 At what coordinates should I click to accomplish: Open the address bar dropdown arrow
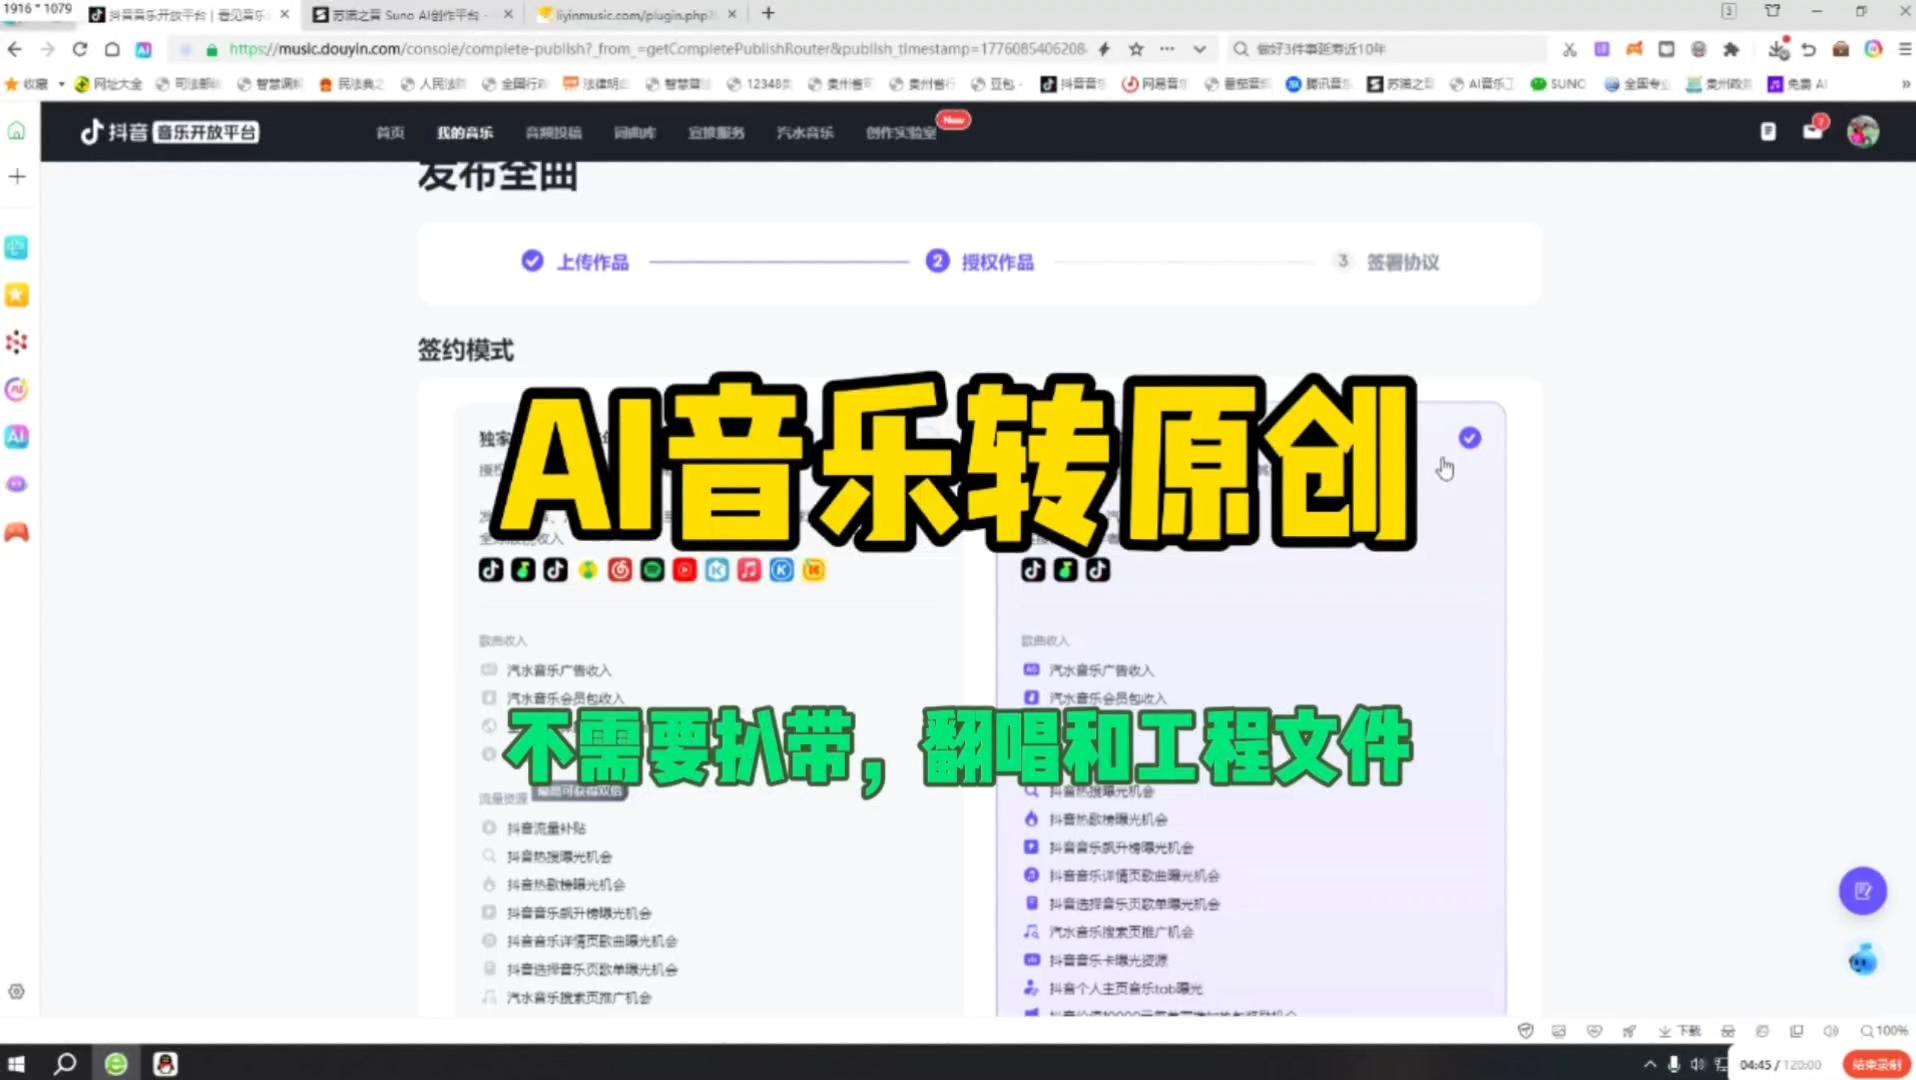(x=1197, y=48)
